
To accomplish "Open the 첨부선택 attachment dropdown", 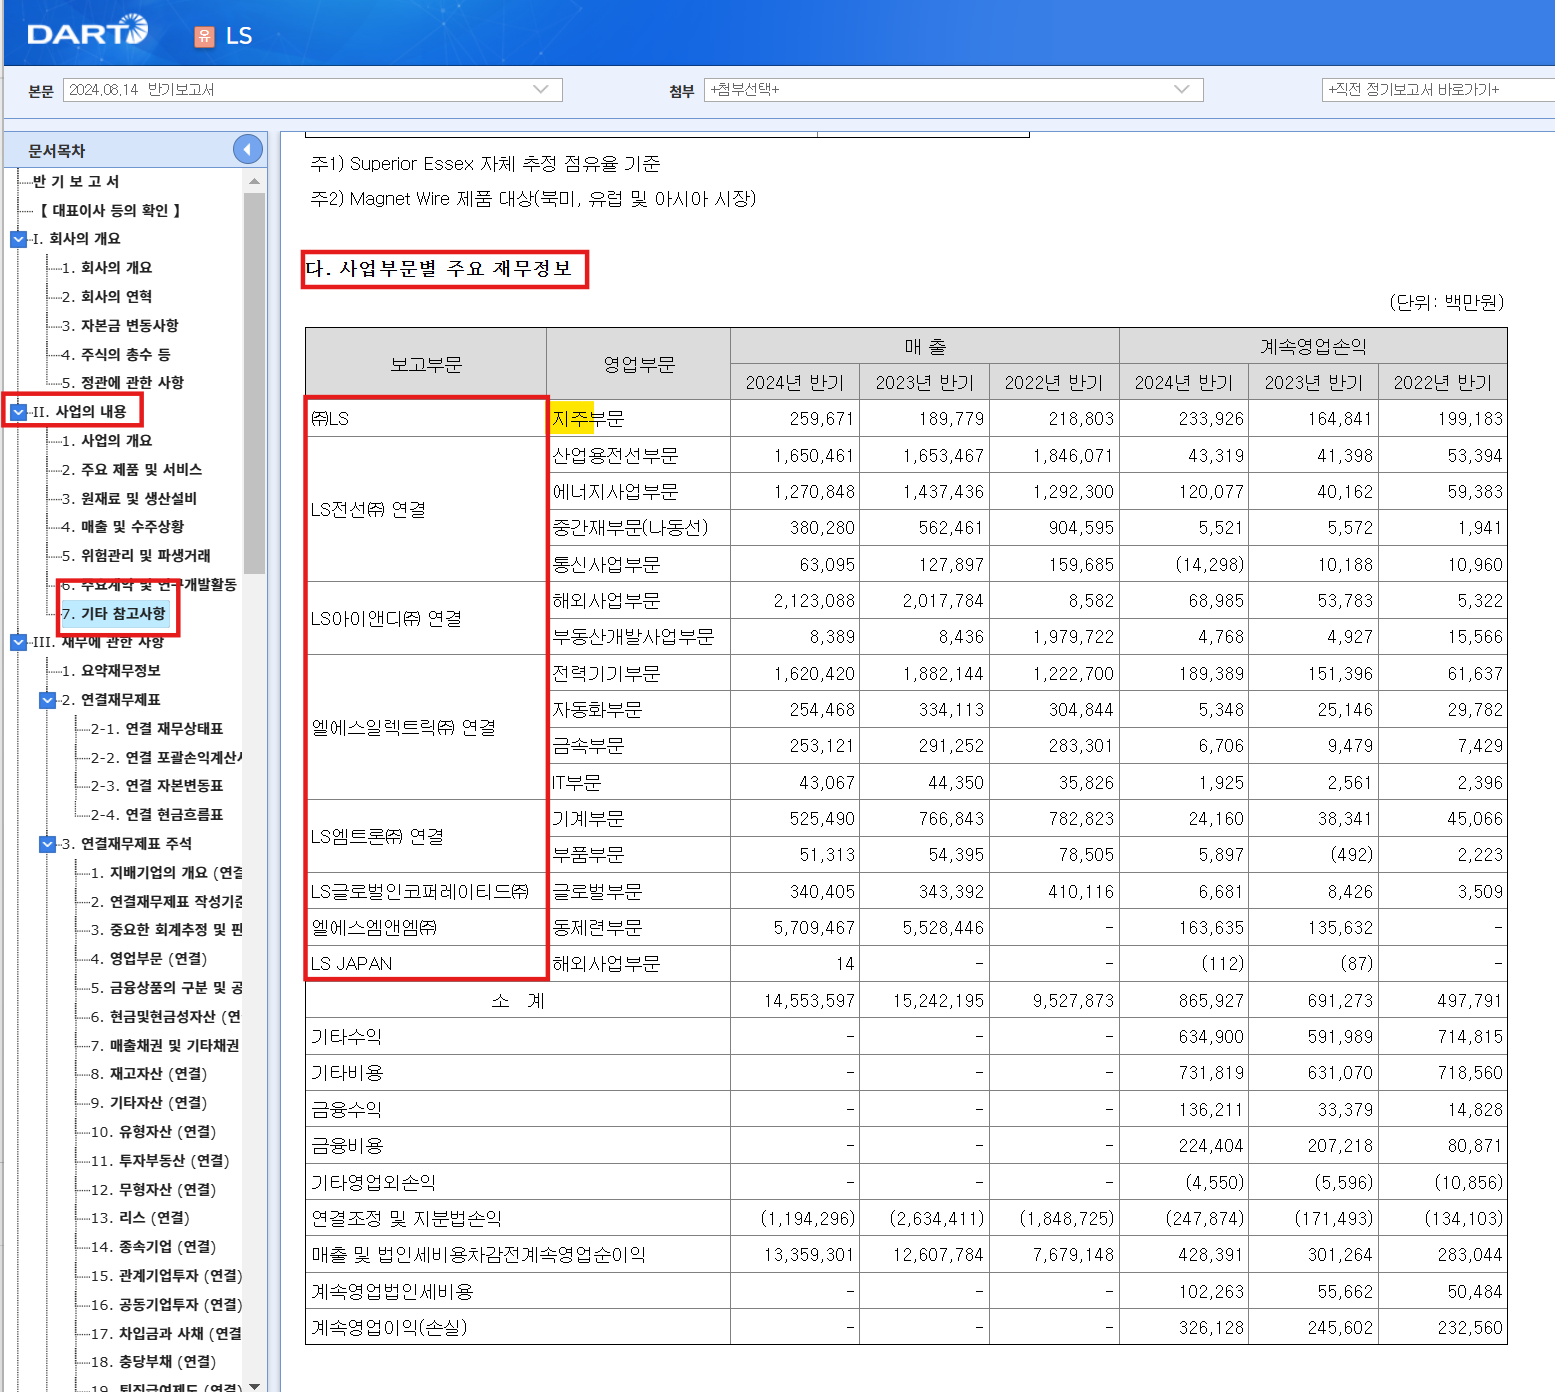I will click(x=953, y=90).
